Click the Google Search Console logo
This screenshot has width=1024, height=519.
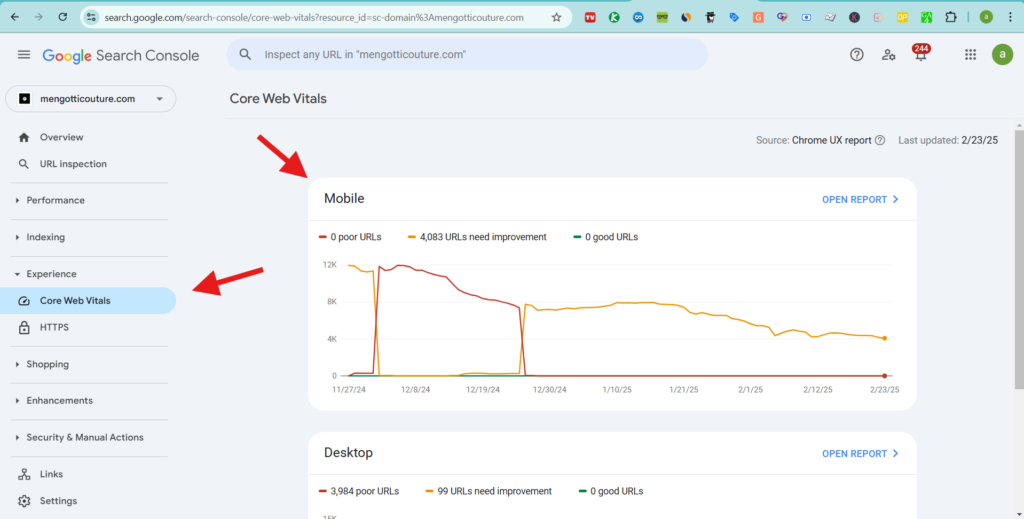pyautogui.click(x=121, y=55)
